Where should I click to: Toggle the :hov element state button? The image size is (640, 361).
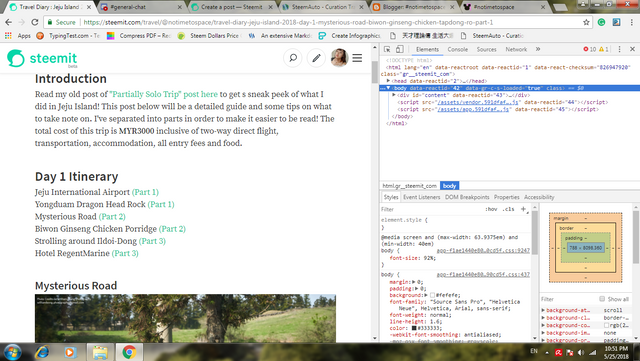491,209
